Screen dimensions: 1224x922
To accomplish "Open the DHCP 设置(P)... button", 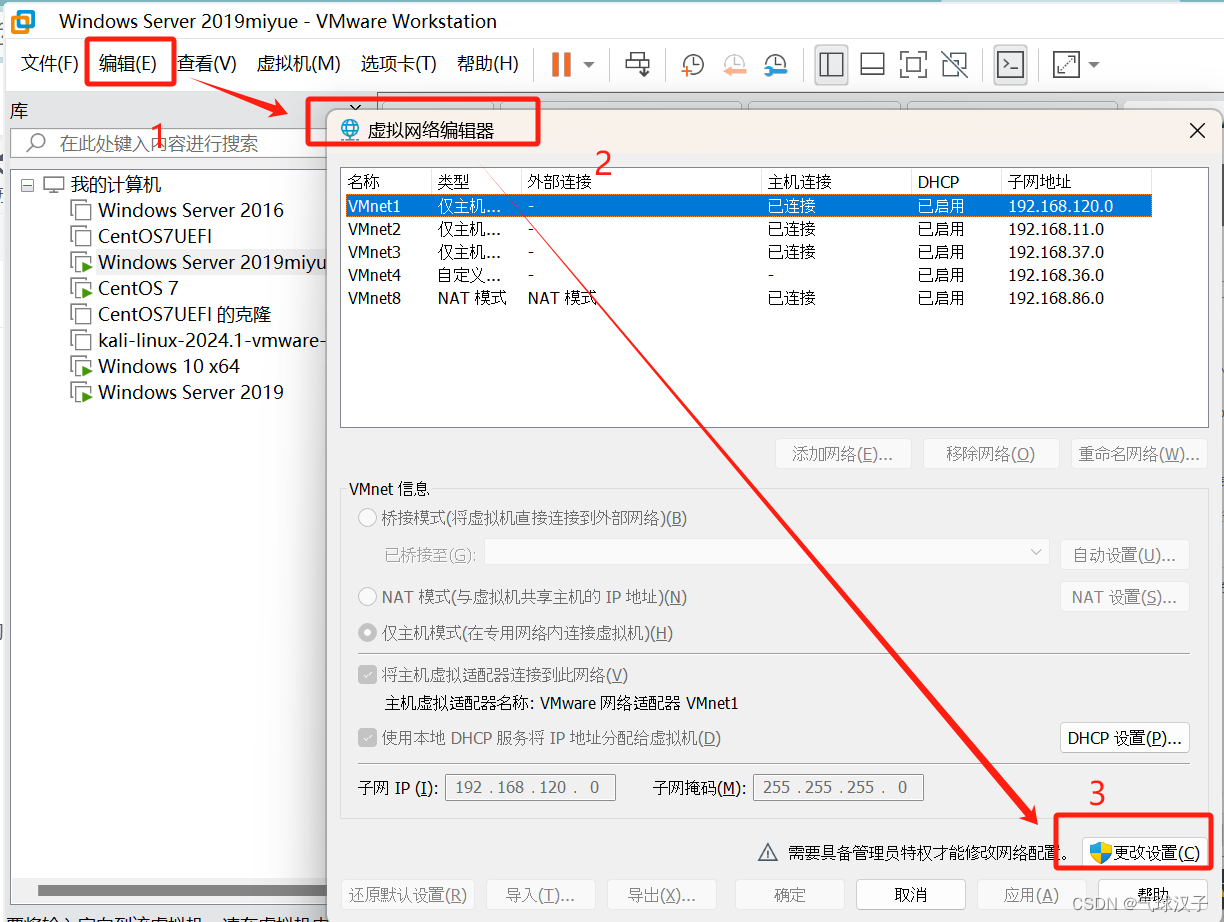I will pyautogui.click(x=1125, y=738).
